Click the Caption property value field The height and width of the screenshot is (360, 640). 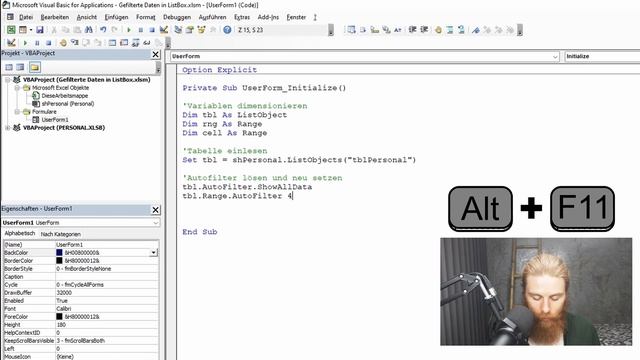[107, 277]
